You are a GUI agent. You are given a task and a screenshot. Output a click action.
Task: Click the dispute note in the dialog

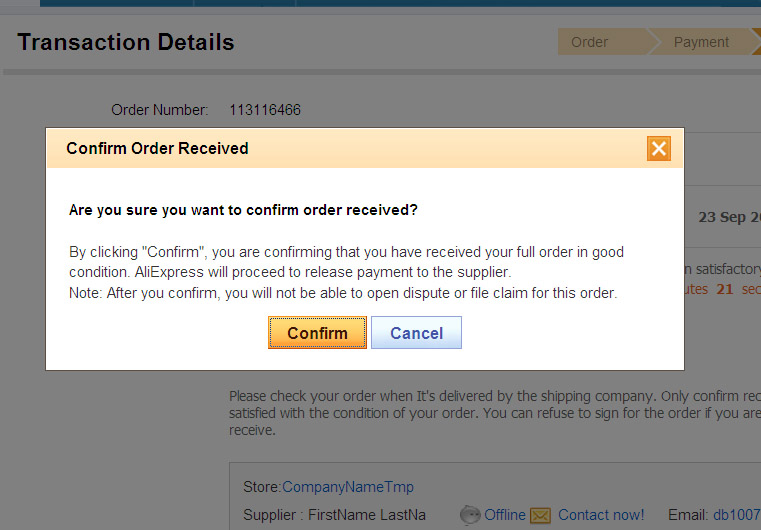click(x=343, y=293)
